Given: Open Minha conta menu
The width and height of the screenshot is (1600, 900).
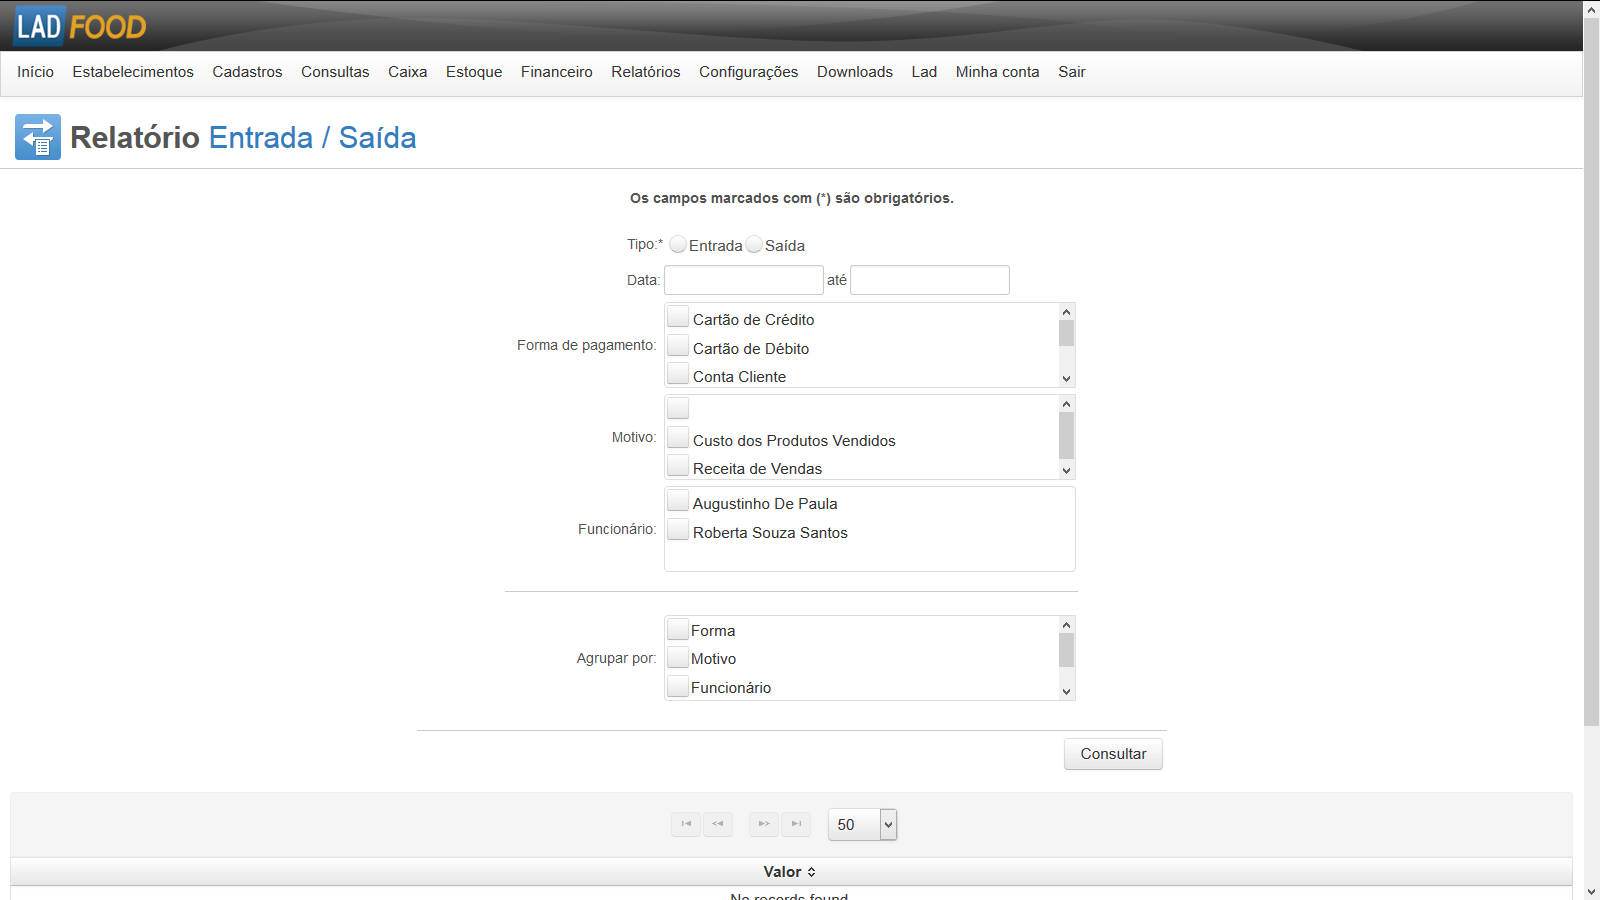Looking at the screenshot, I should [997, 72].
